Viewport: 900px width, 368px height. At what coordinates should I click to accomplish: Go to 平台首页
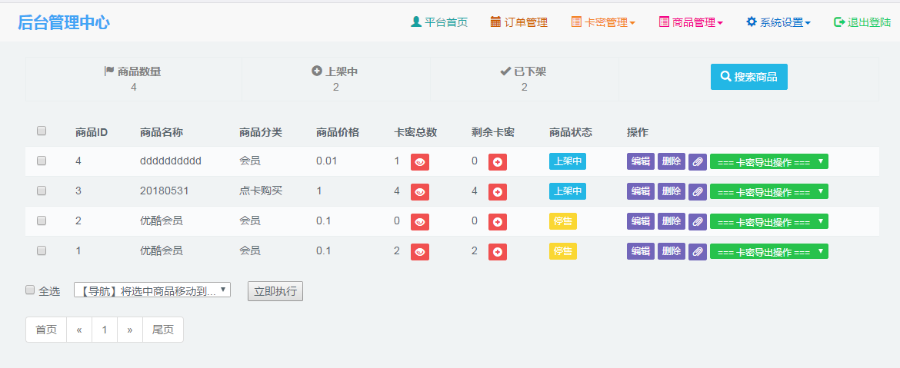(440, 22)
